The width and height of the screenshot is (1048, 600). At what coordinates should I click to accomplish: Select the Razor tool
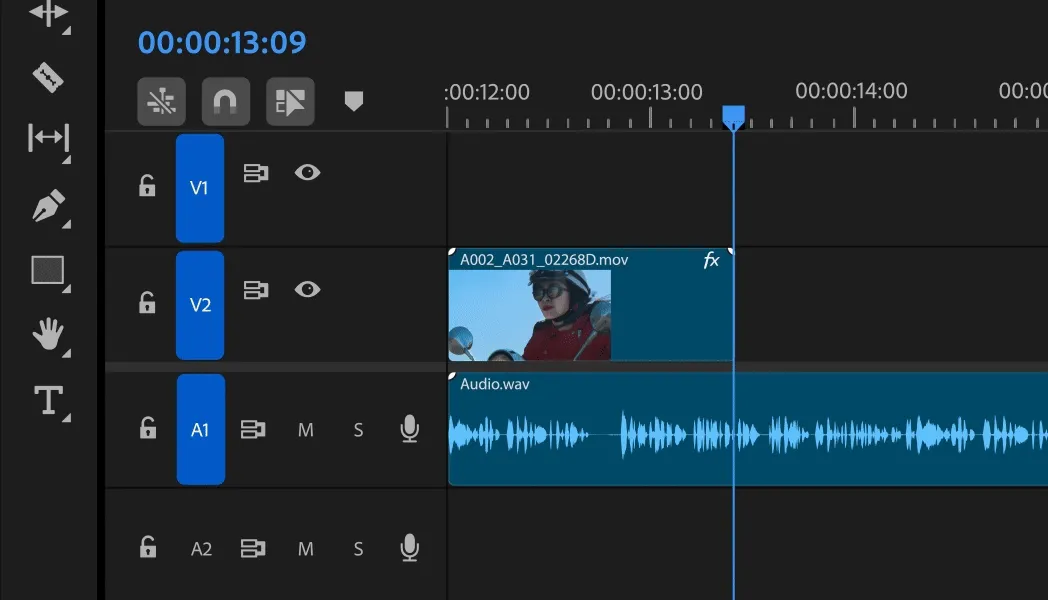click(x=48, y=76)
